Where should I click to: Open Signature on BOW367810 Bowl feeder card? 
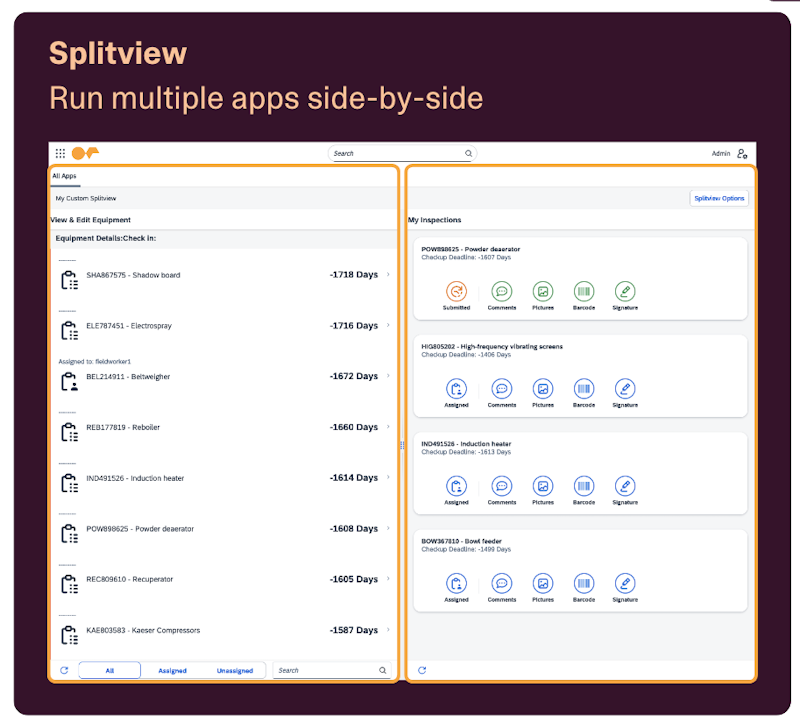tap(625, 583)
